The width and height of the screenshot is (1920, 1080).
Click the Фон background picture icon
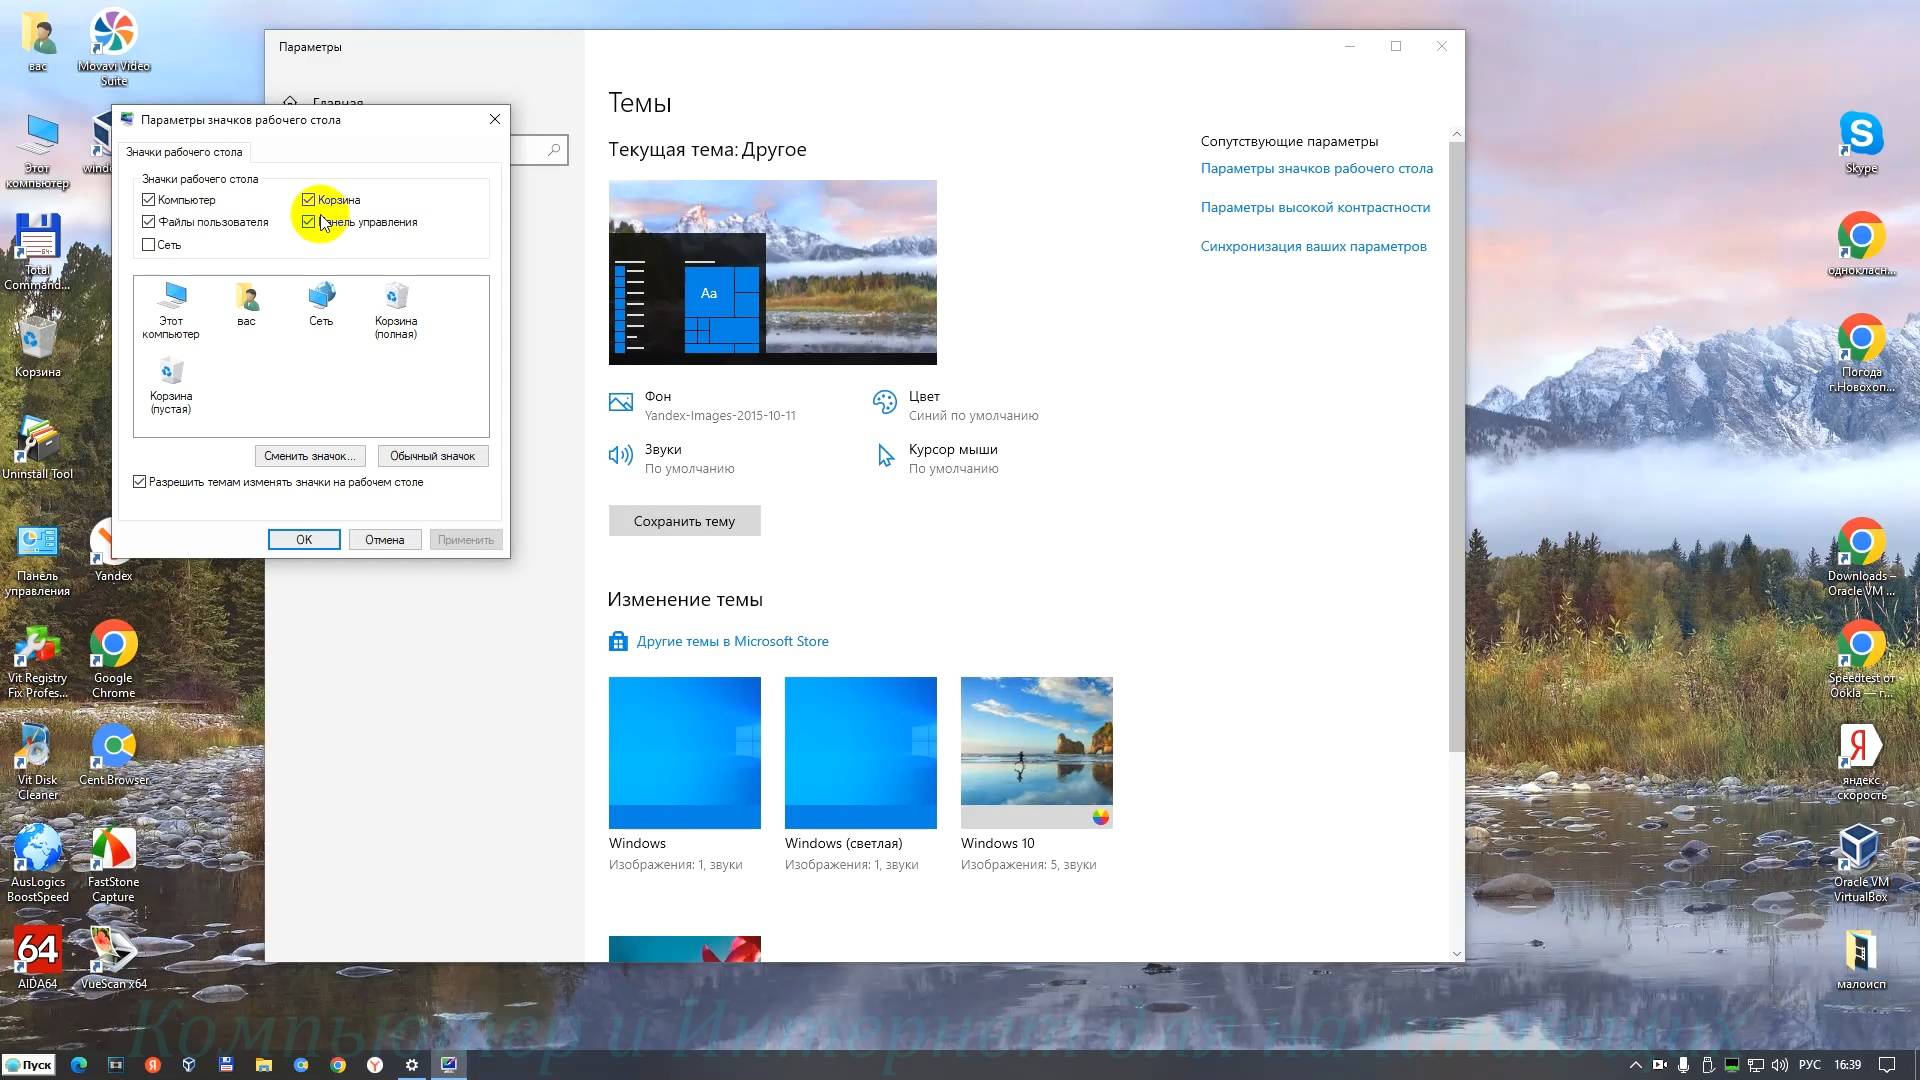pyautogui.click(x=621, y=403)
